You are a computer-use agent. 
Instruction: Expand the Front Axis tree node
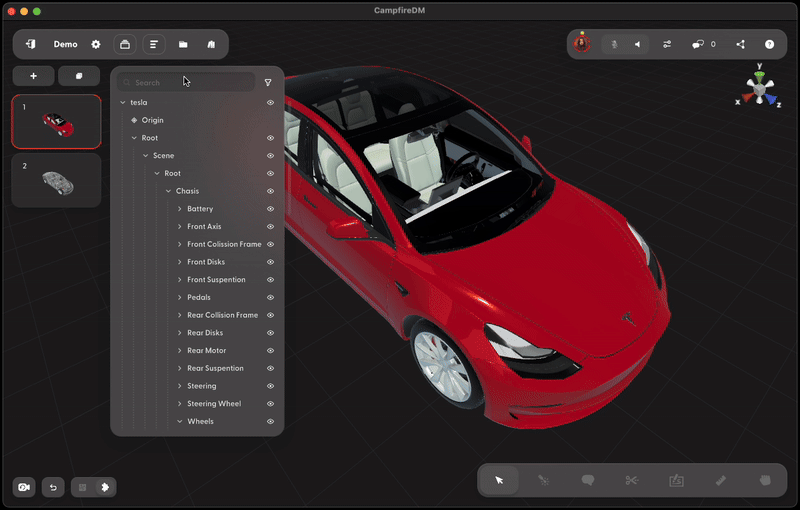[180, 227]
